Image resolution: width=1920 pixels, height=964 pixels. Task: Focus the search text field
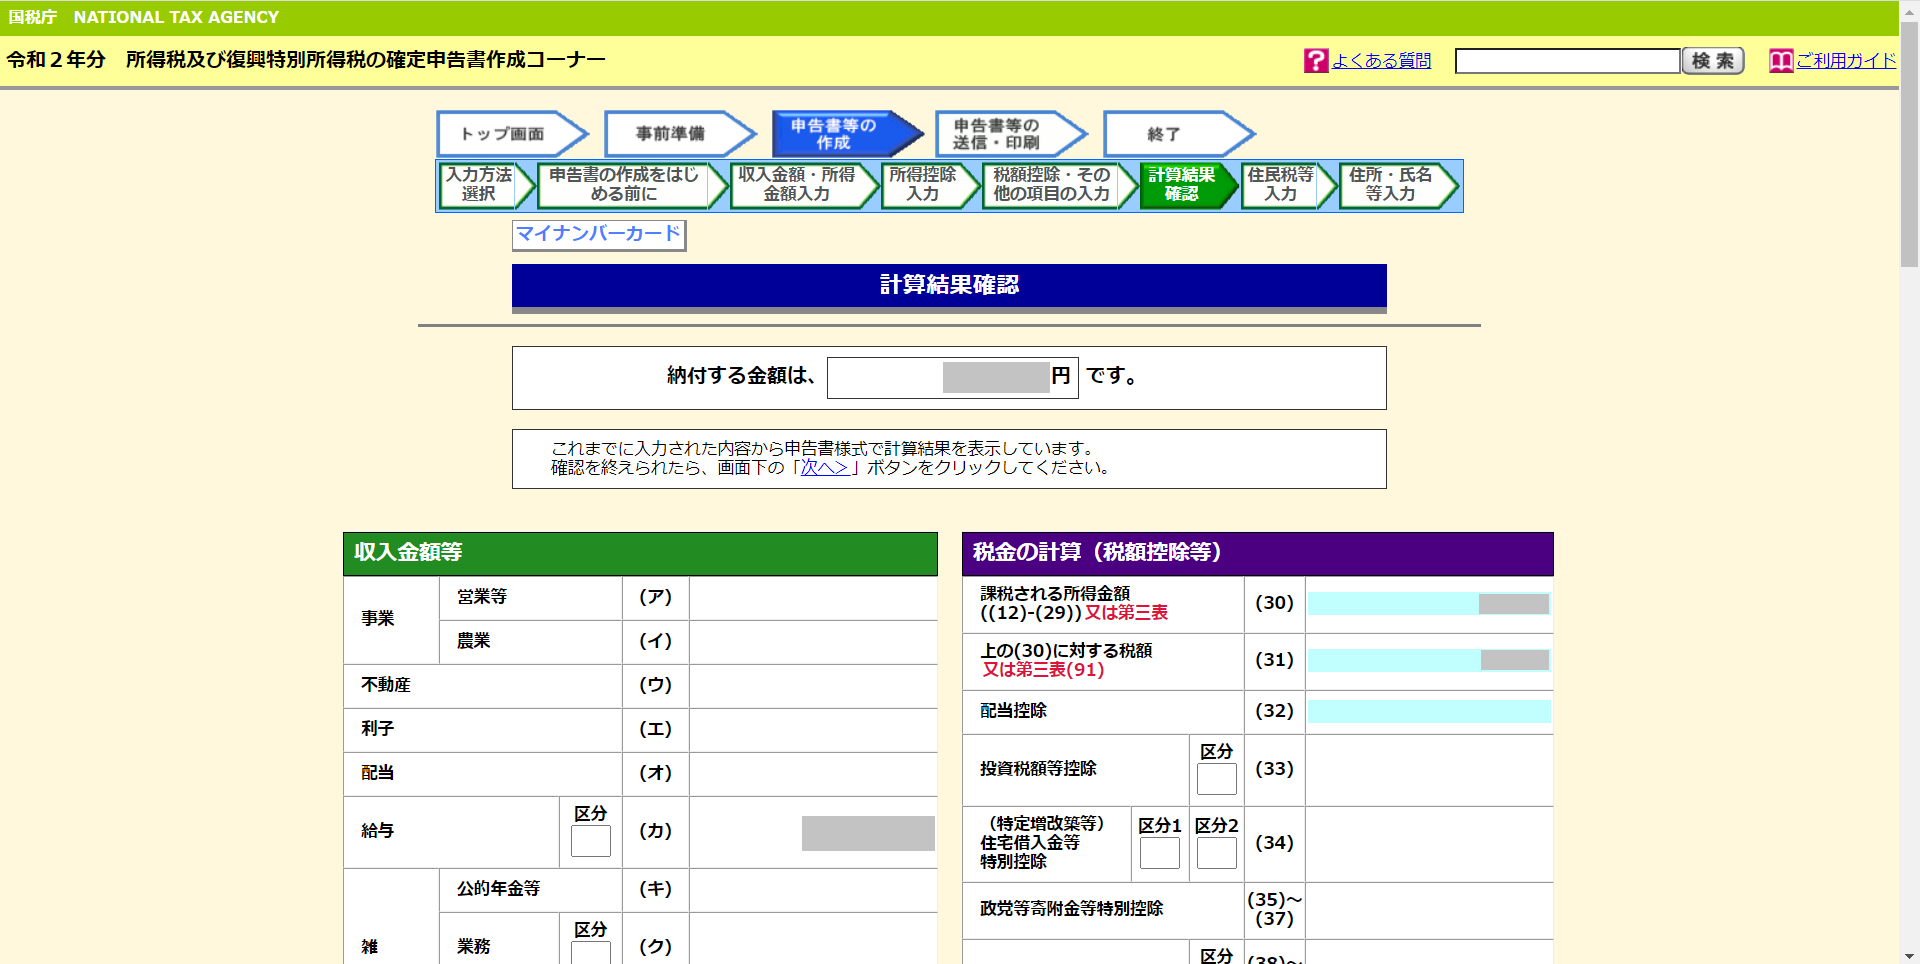(x=1567, y=61)
